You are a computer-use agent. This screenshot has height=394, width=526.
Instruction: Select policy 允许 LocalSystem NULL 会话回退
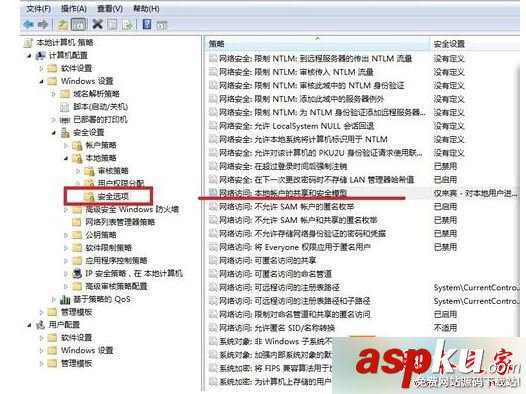tap(296, 126)
